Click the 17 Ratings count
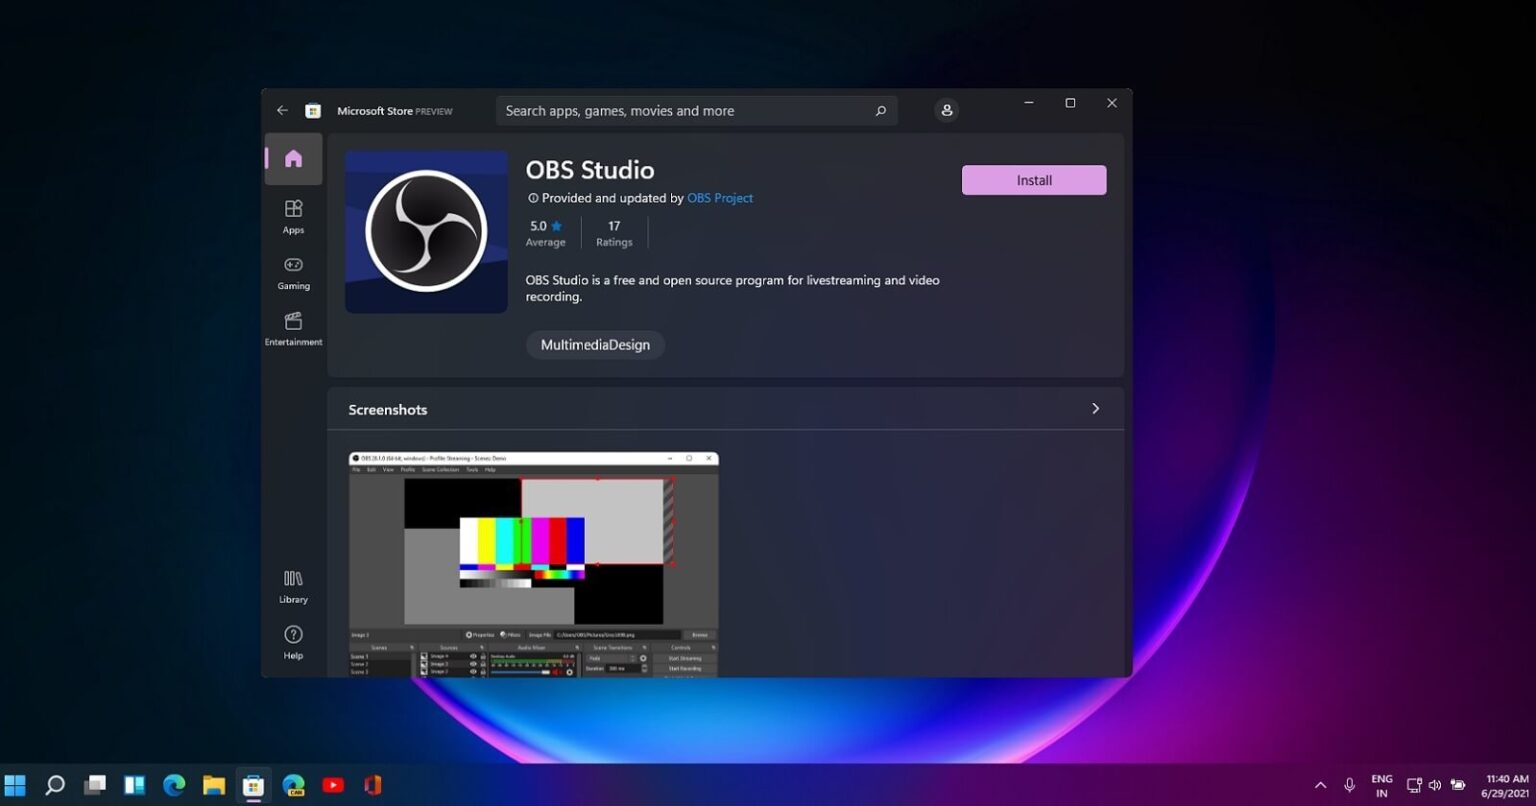 613,232
